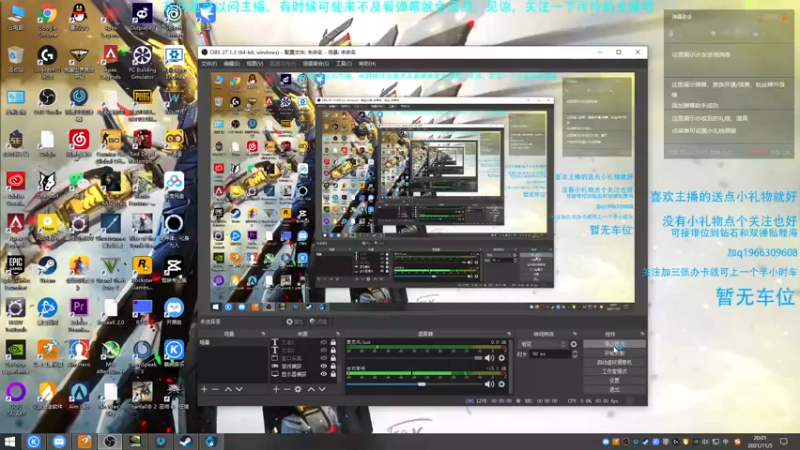Toggle the lock on 游戏捕获 source
Screen dimensions: 800x450
click(333, 366)
